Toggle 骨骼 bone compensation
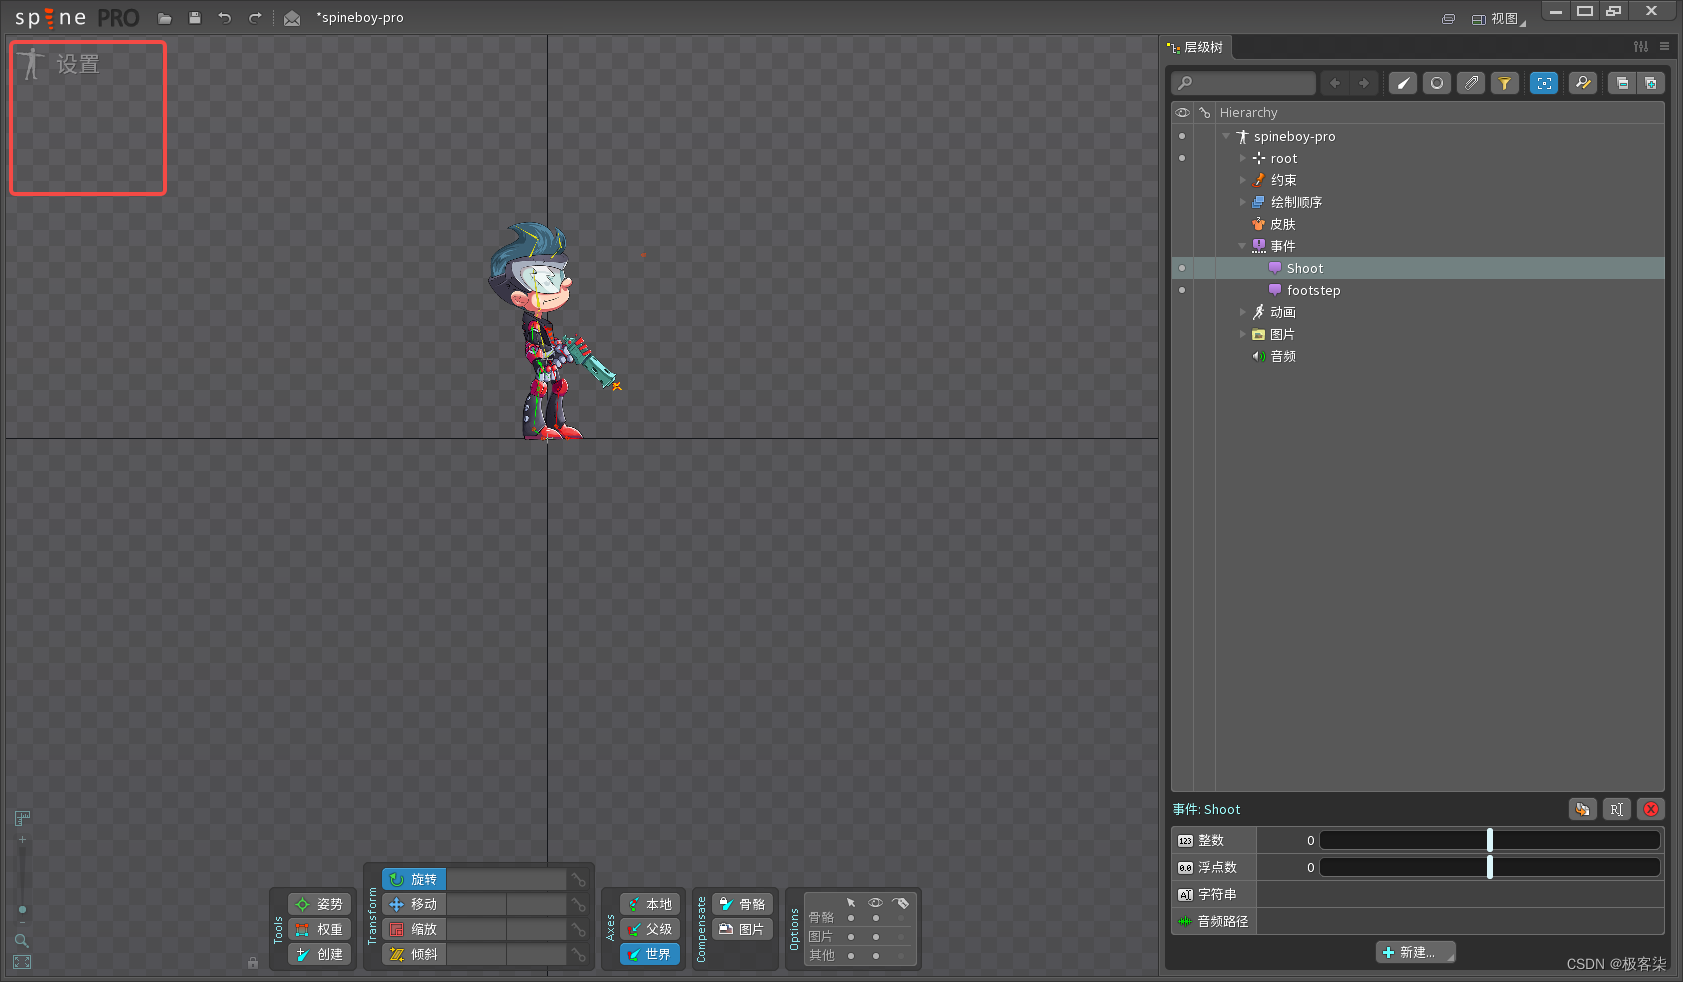The image size is (1683, 982). (742, 904)
